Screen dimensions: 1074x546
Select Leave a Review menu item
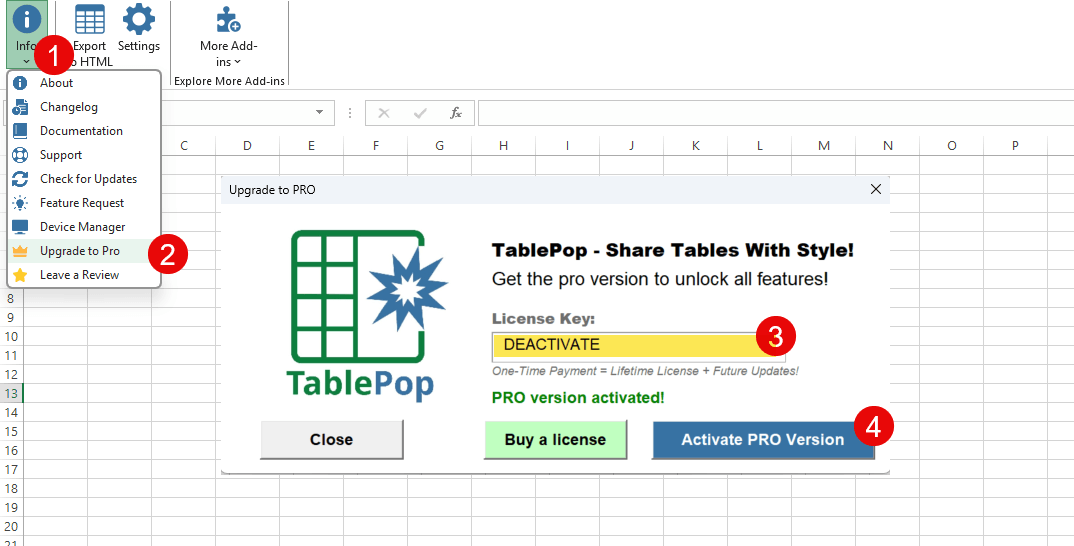click(x=79, y=275)
